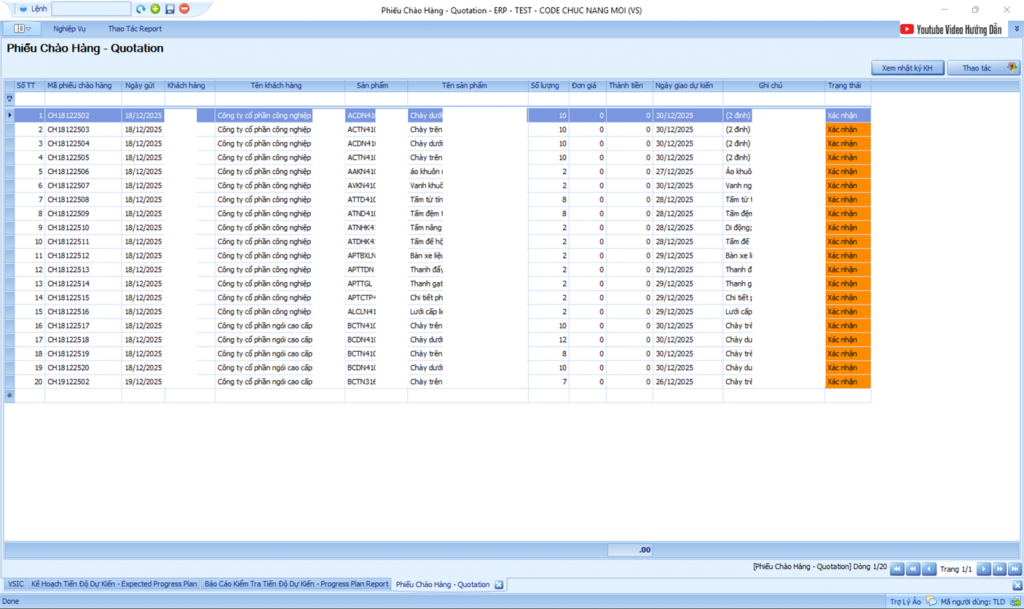
Task: Click the filter row funnel icon
Action: pos(10,99)
